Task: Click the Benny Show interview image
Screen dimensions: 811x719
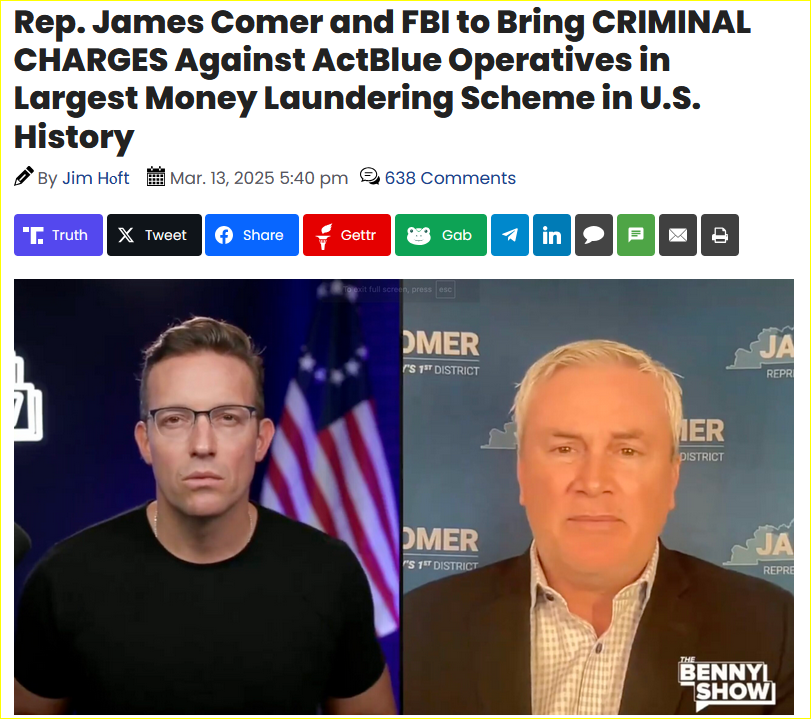Action: point(404,497)
